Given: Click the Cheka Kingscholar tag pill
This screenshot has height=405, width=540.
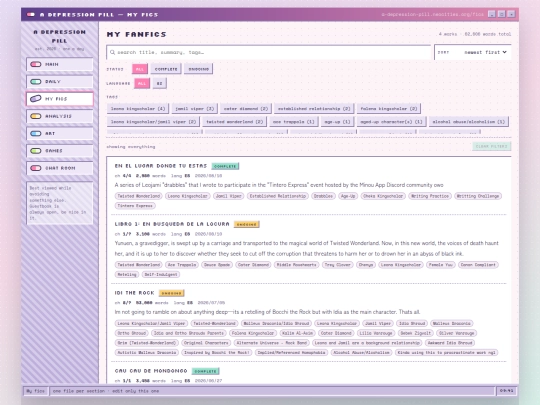Looking at the screenshot, I should (x=383, y=196).
